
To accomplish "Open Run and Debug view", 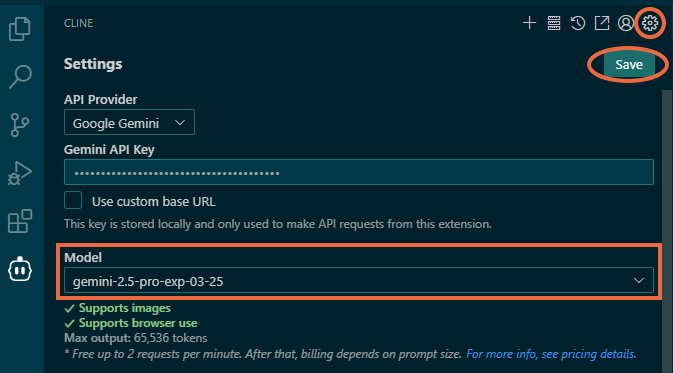I will [20, 173].
